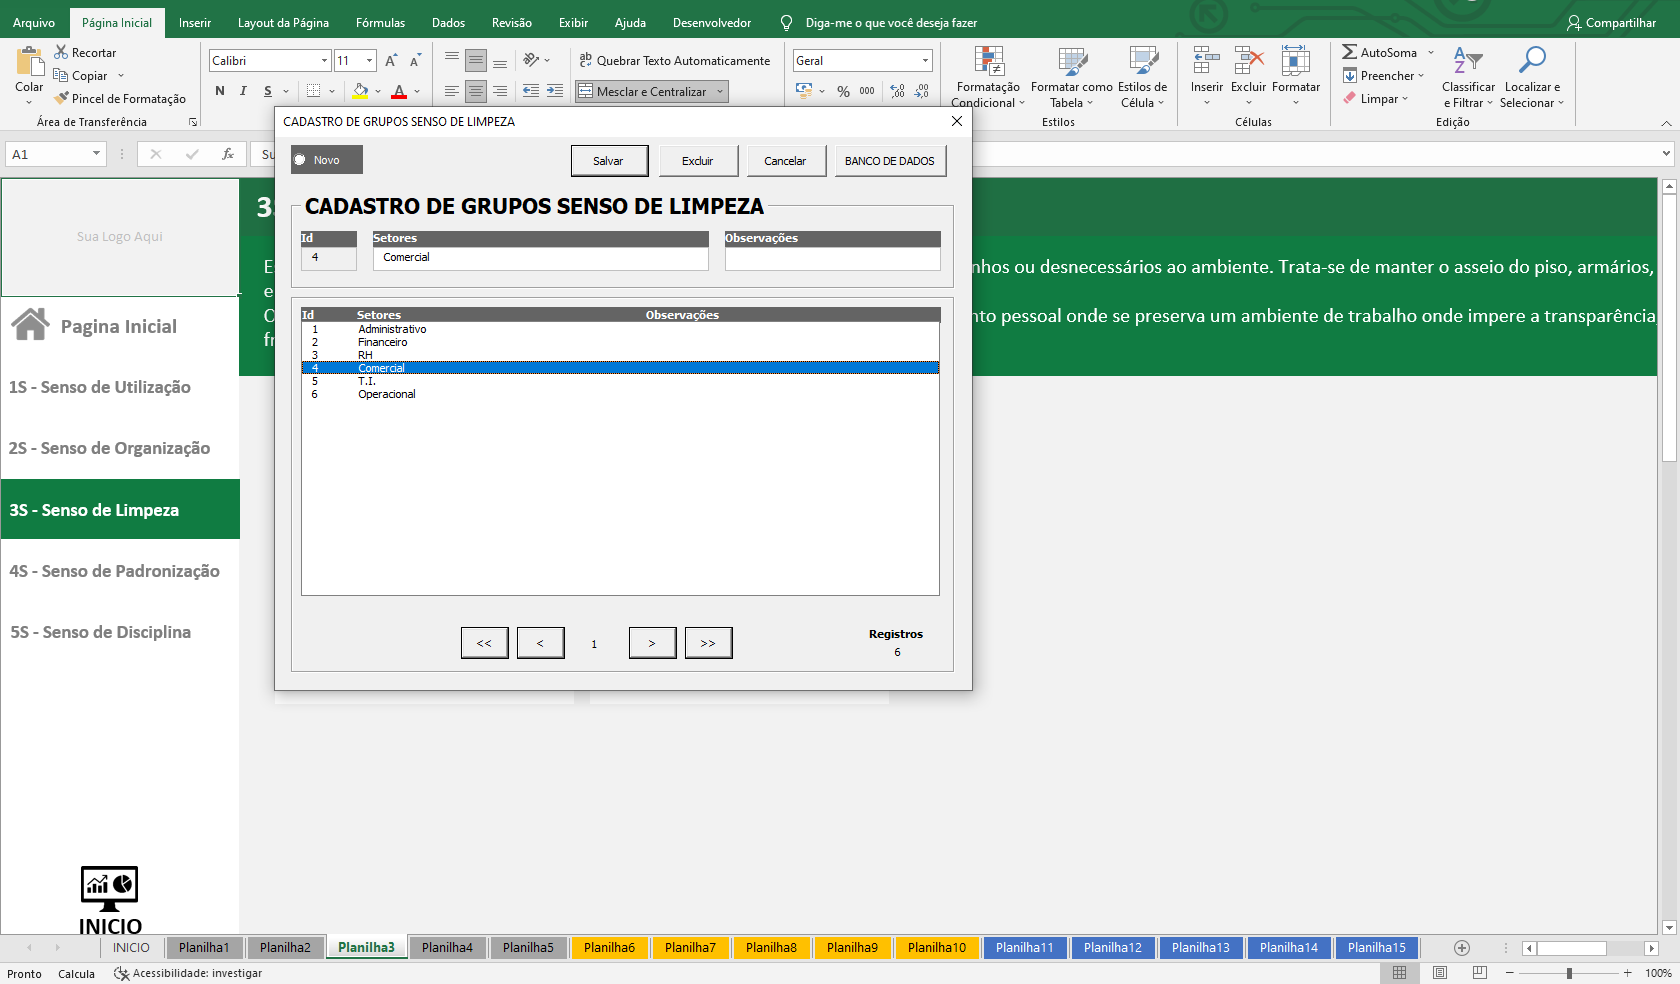Click the house icon beside Pagina Inicial
Screen dimensions: 1680x984
coord(30,325)
